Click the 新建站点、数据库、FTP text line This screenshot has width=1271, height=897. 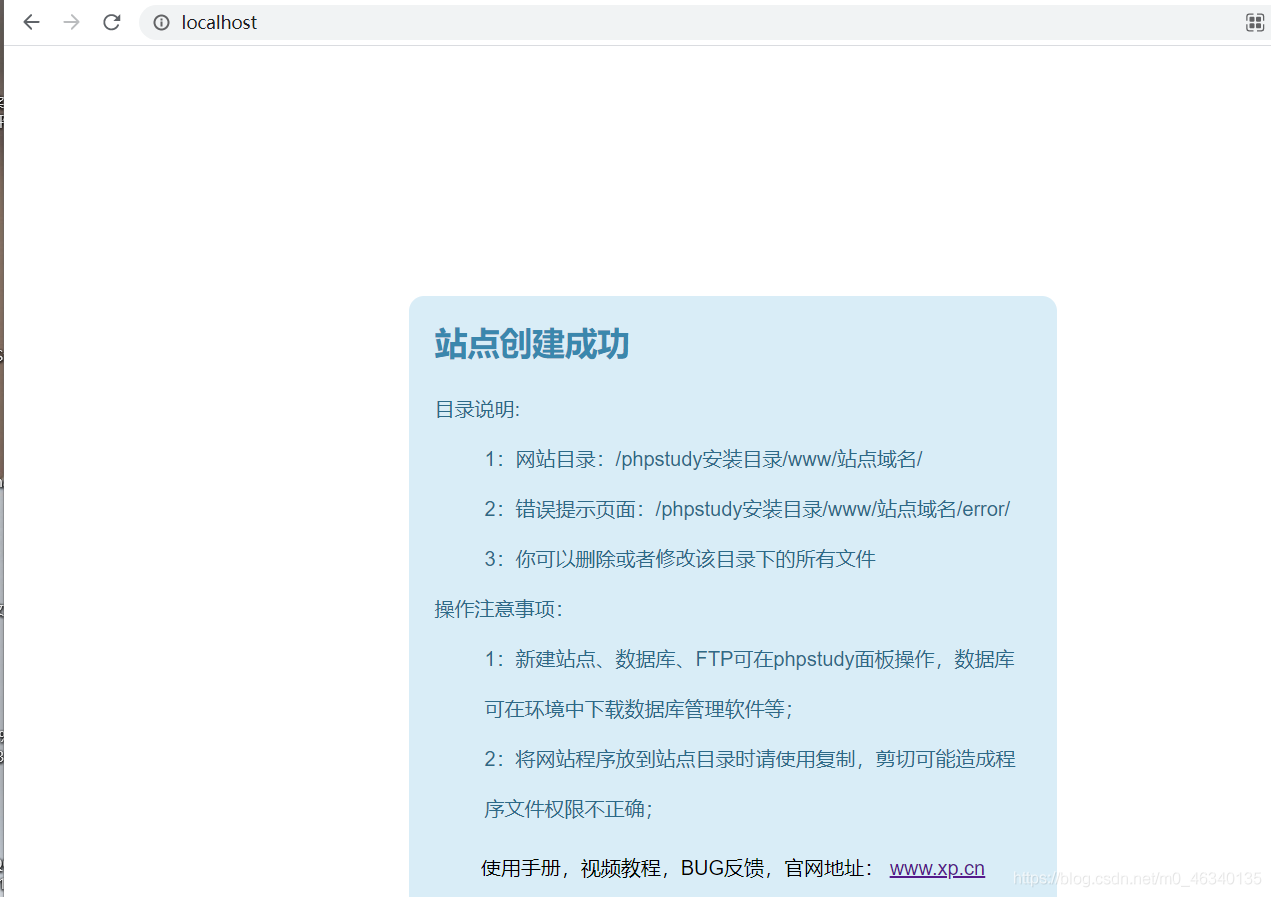750,659
